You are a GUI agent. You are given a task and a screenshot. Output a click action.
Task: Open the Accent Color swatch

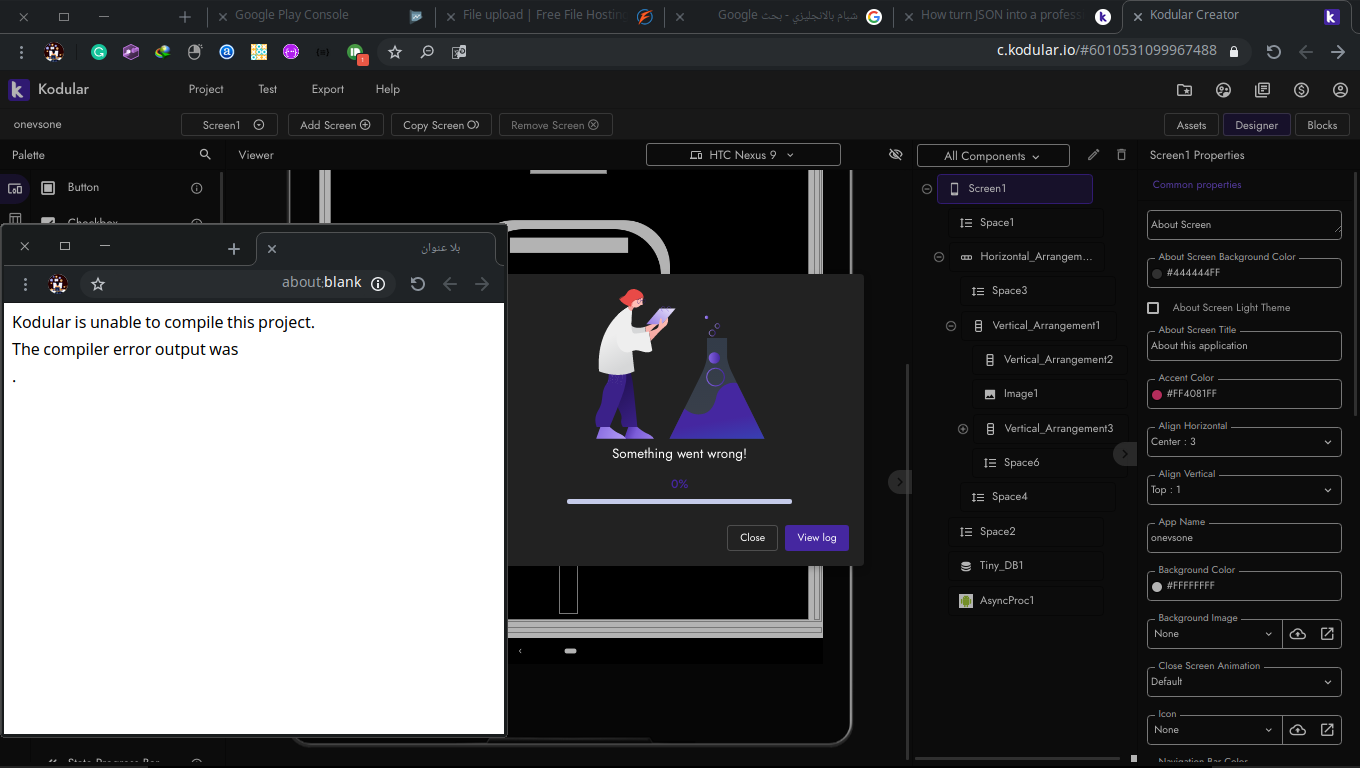point(1159,393)
